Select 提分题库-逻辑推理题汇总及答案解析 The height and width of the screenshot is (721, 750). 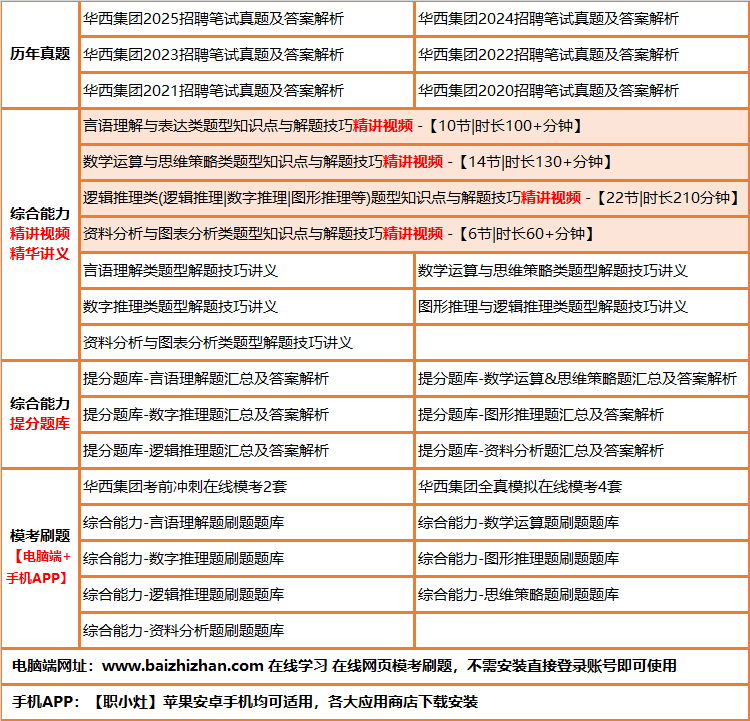(247, 451)
